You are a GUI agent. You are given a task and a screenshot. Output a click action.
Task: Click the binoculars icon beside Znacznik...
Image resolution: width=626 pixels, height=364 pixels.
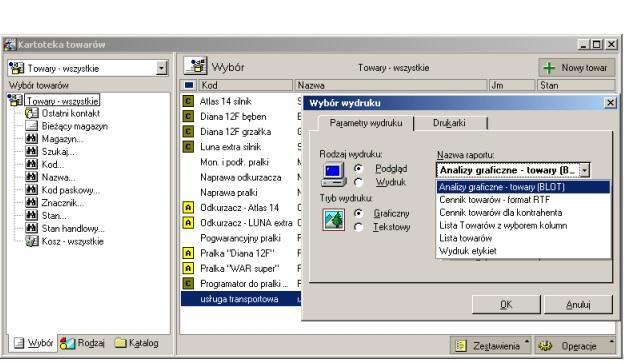point(32,202)
